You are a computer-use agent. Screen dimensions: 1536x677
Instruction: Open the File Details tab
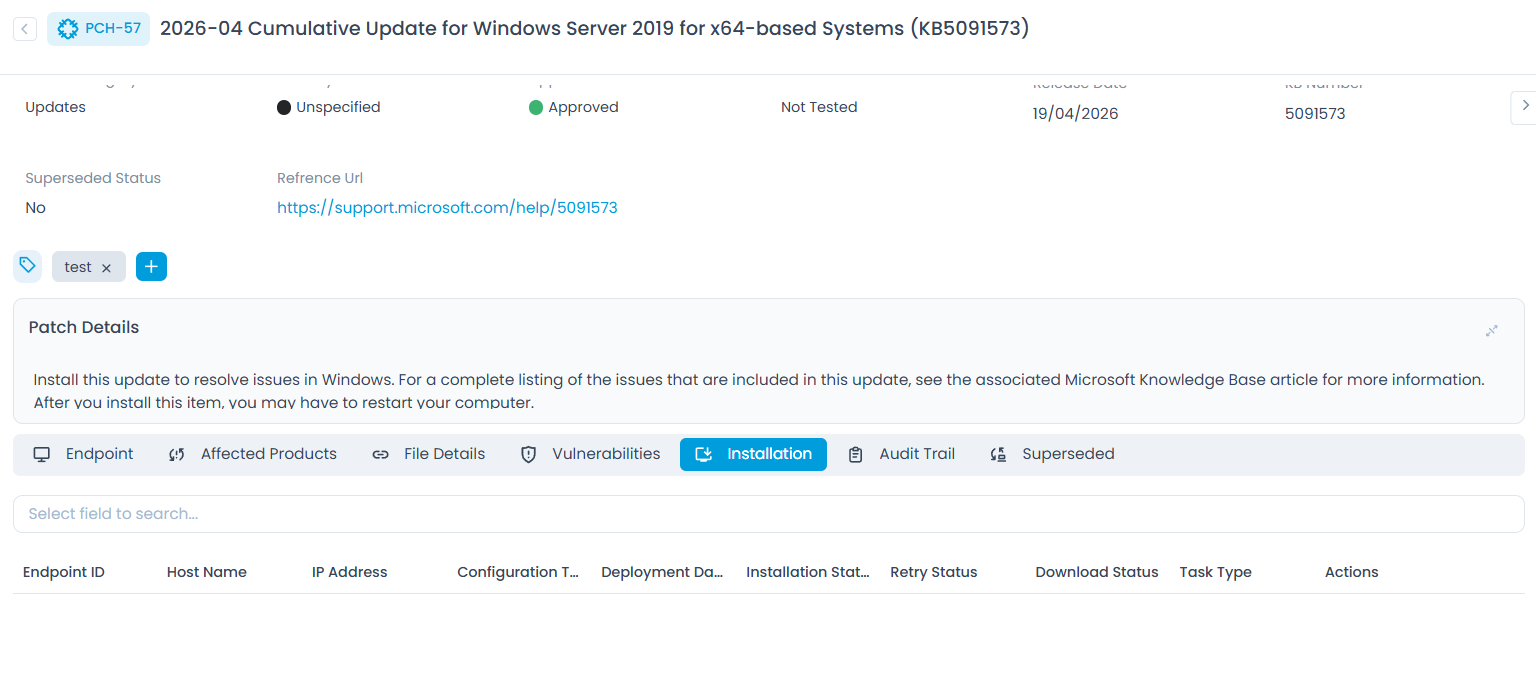[x=429, y=454]
